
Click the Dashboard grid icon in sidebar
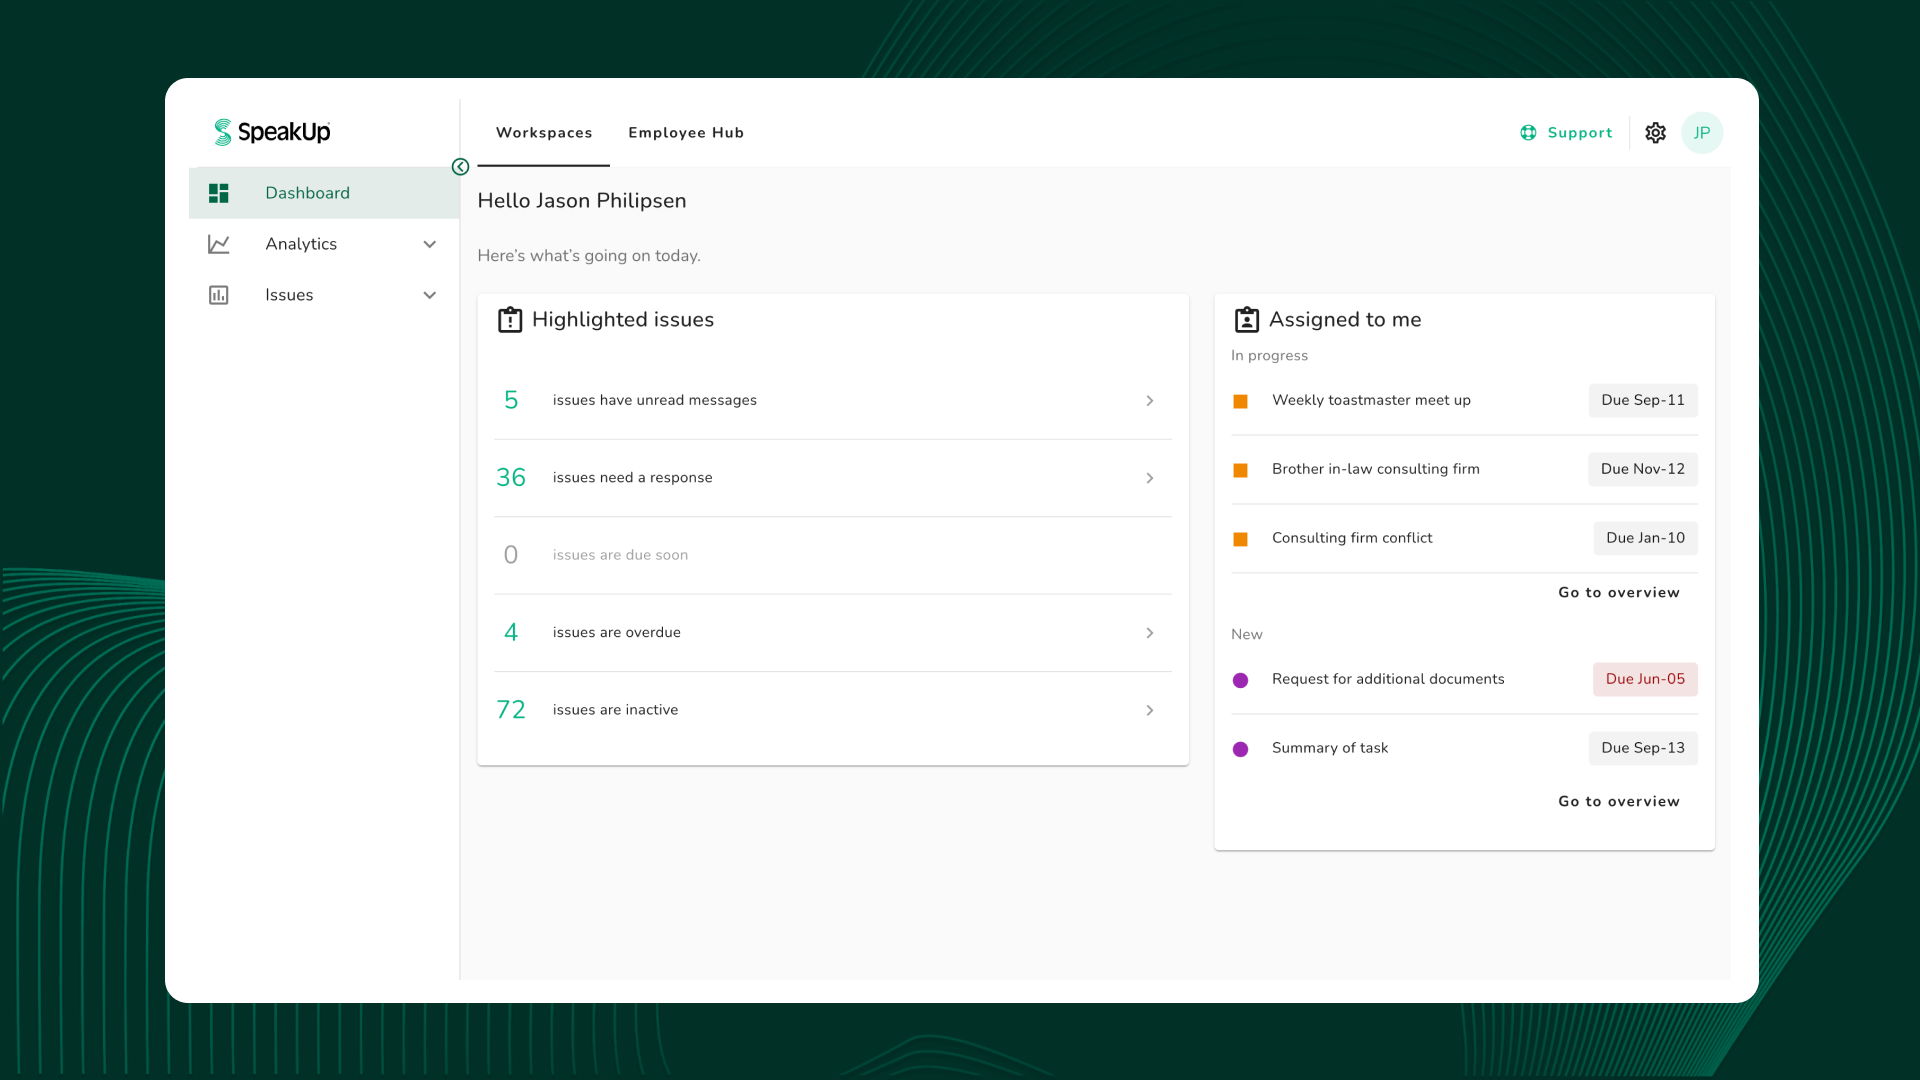point(219,193)
